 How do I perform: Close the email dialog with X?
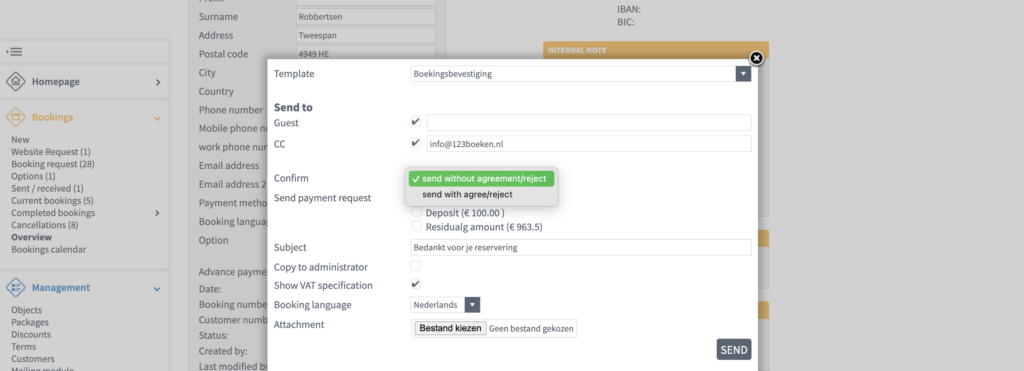pyautogui.click(x=756, y=58)
